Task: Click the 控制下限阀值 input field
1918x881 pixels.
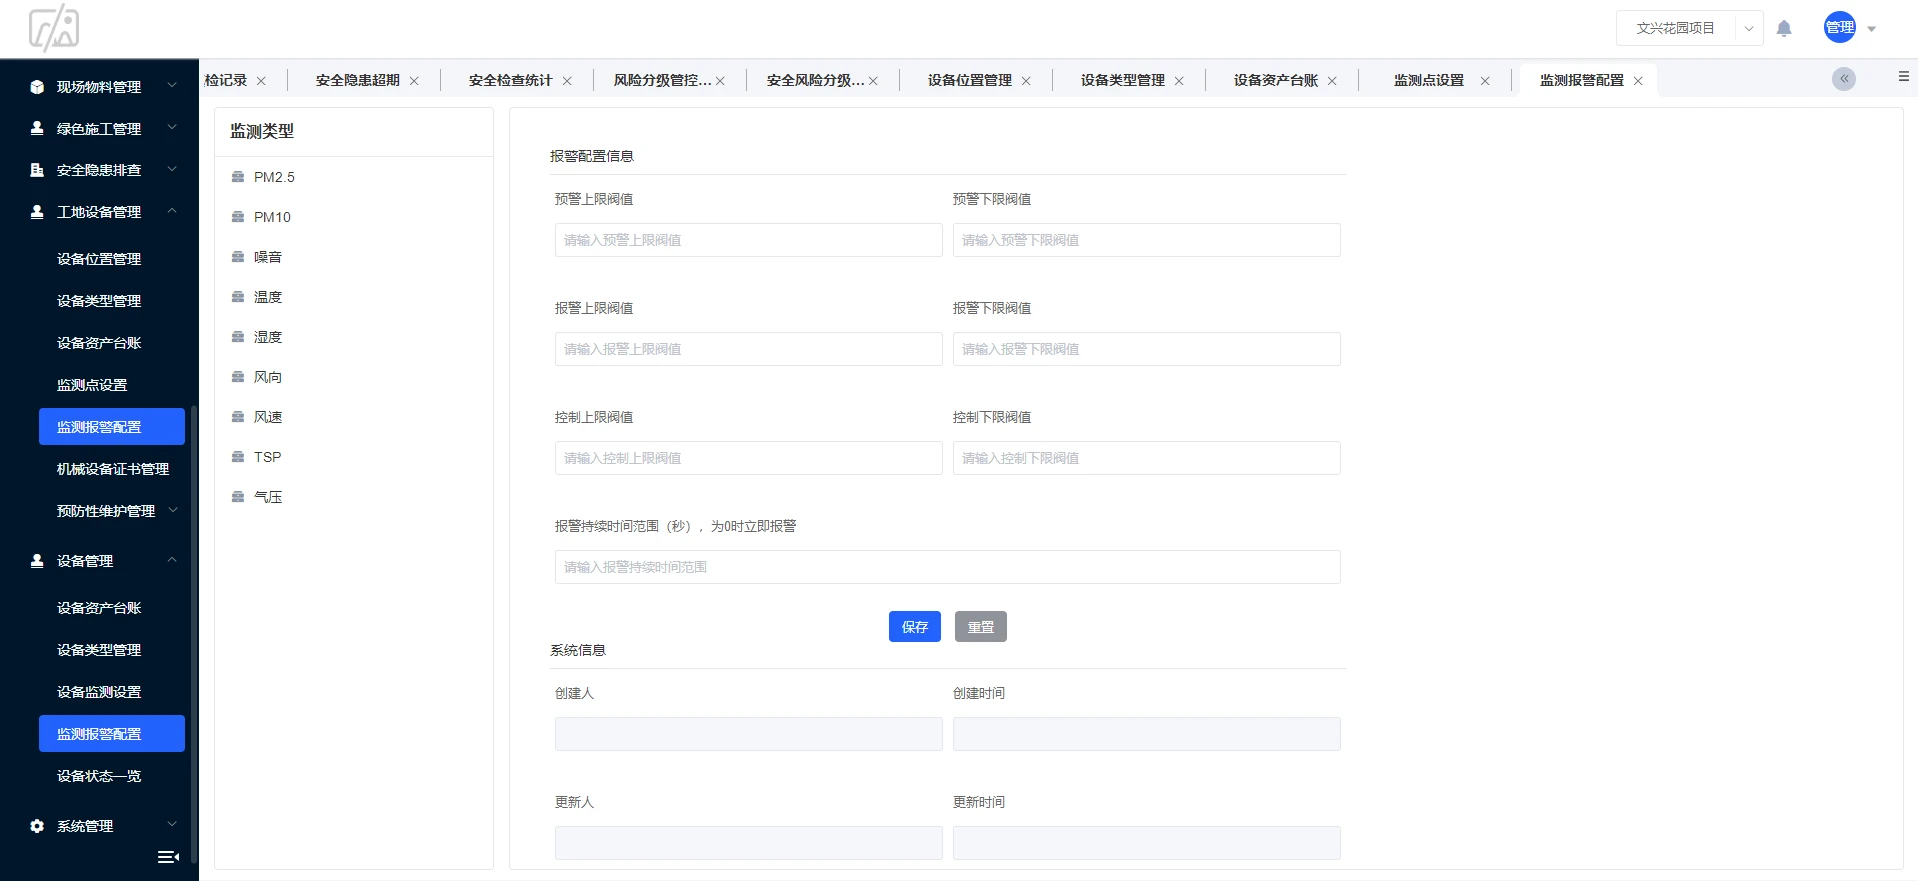Action: (1147, 458)
